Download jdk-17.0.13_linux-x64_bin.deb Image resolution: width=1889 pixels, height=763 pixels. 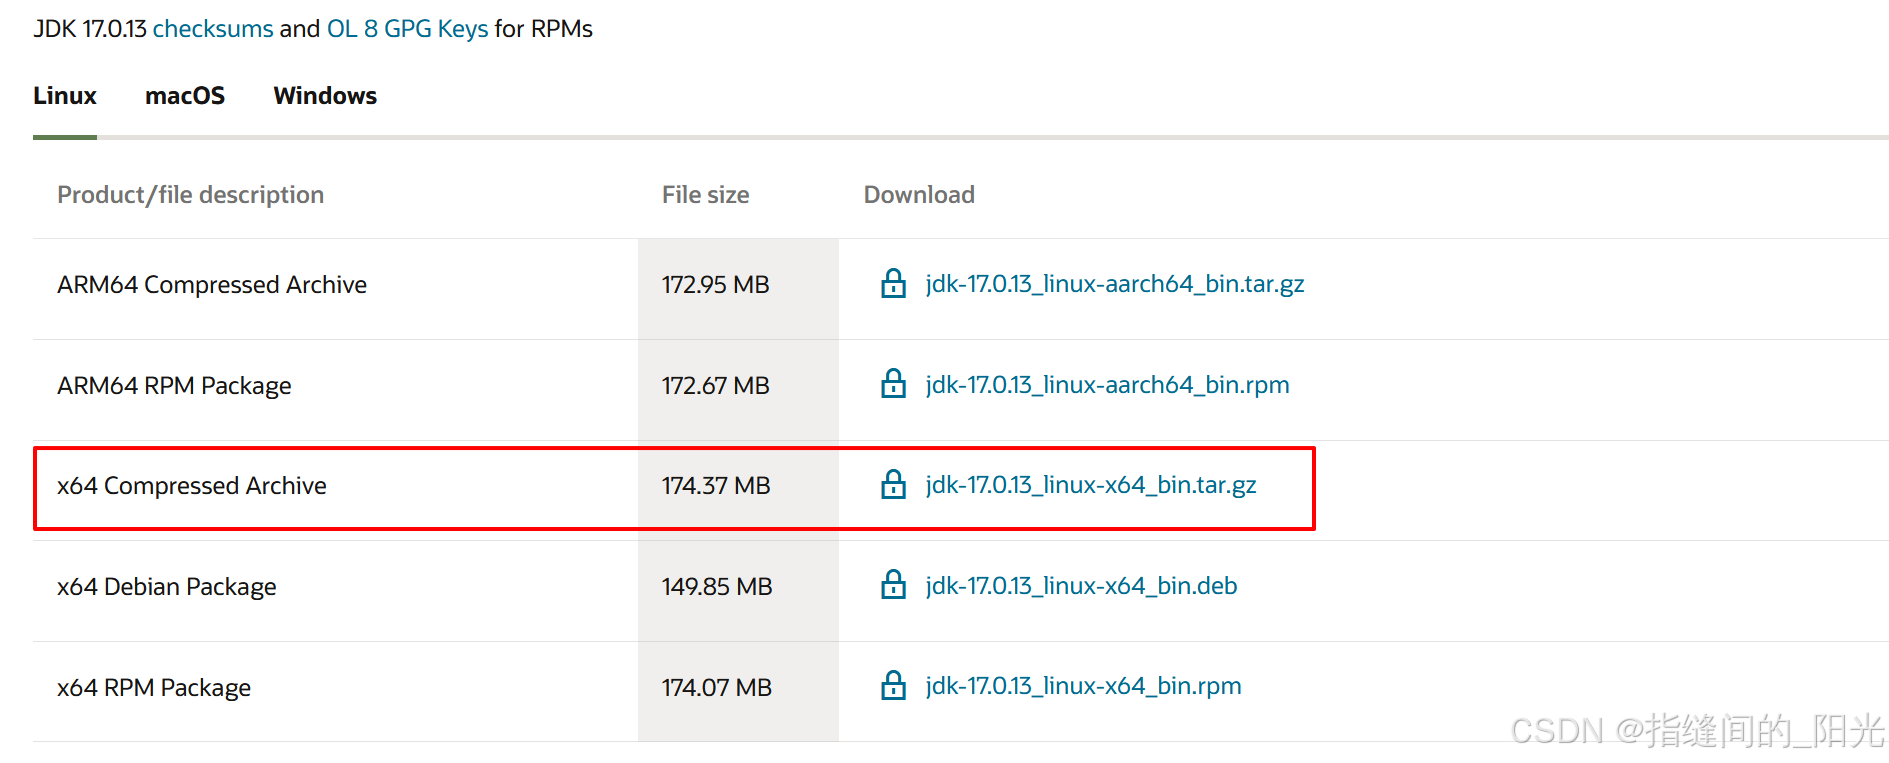pos(1081,586)
